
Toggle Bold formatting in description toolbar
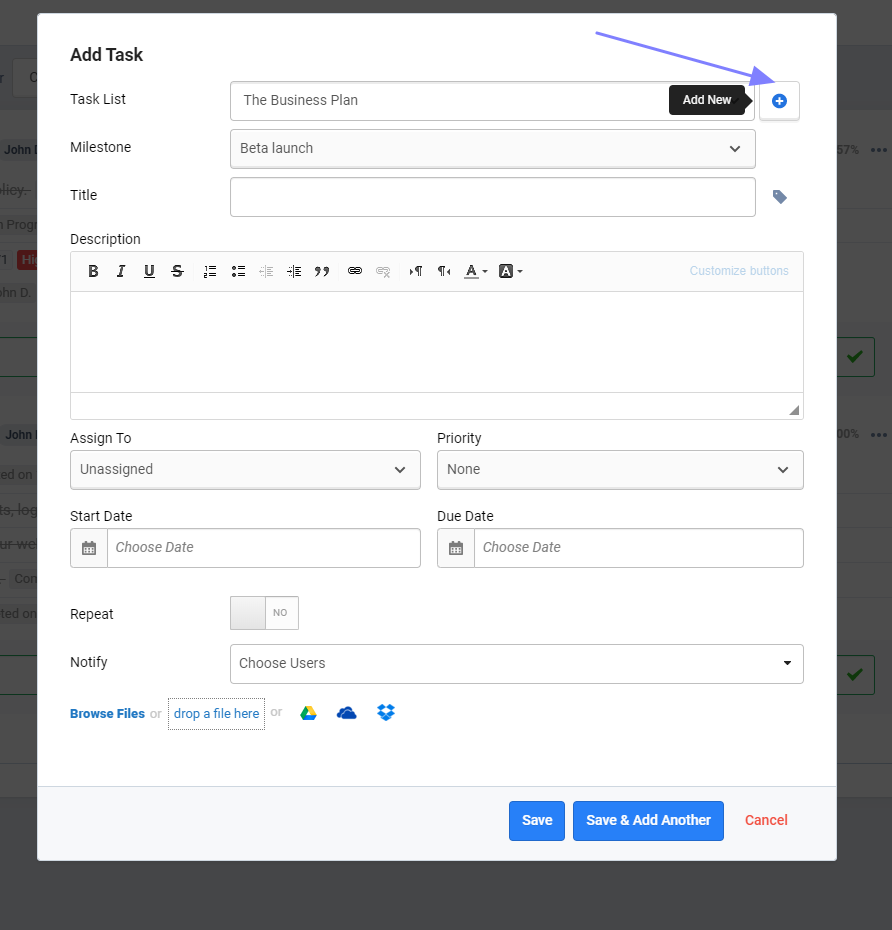tap(93, 272)
